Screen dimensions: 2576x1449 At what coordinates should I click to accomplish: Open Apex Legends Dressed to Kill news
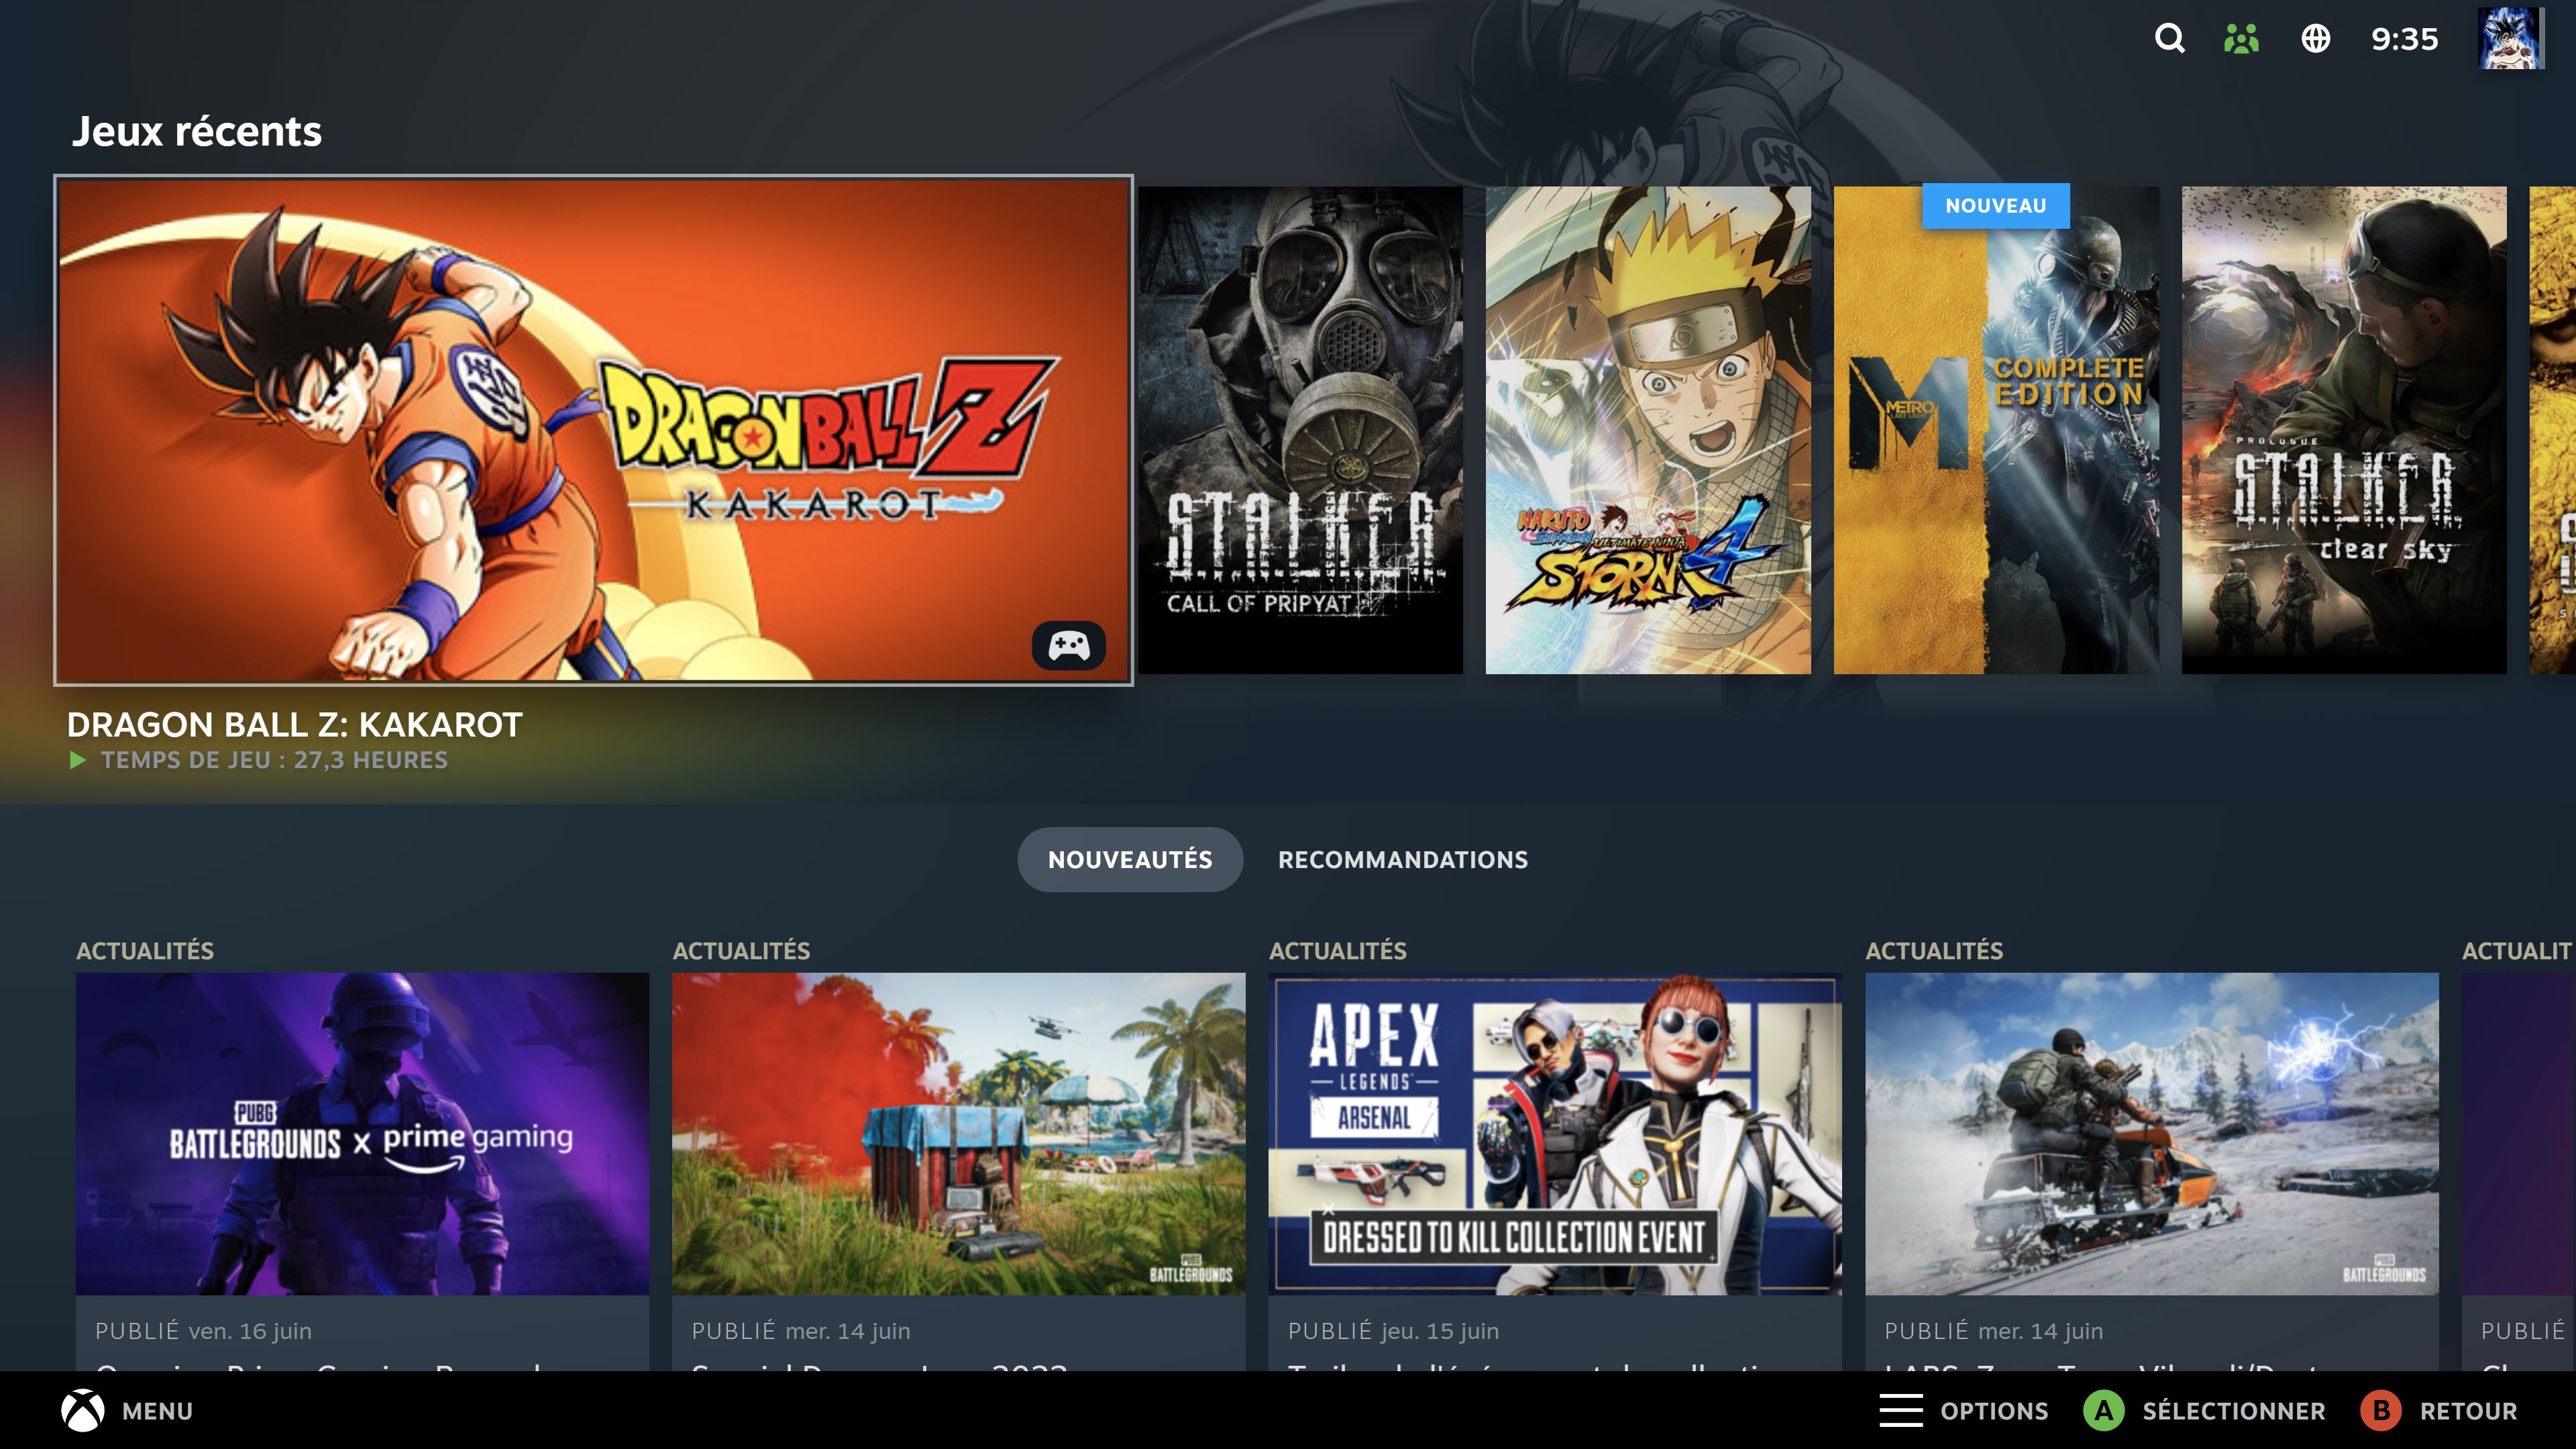[1554, 1134]
